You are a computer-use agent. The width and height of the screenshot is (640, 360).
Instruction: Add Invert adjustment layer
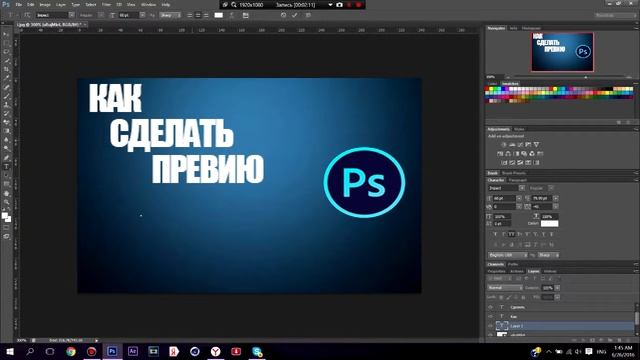pos(504,162)
